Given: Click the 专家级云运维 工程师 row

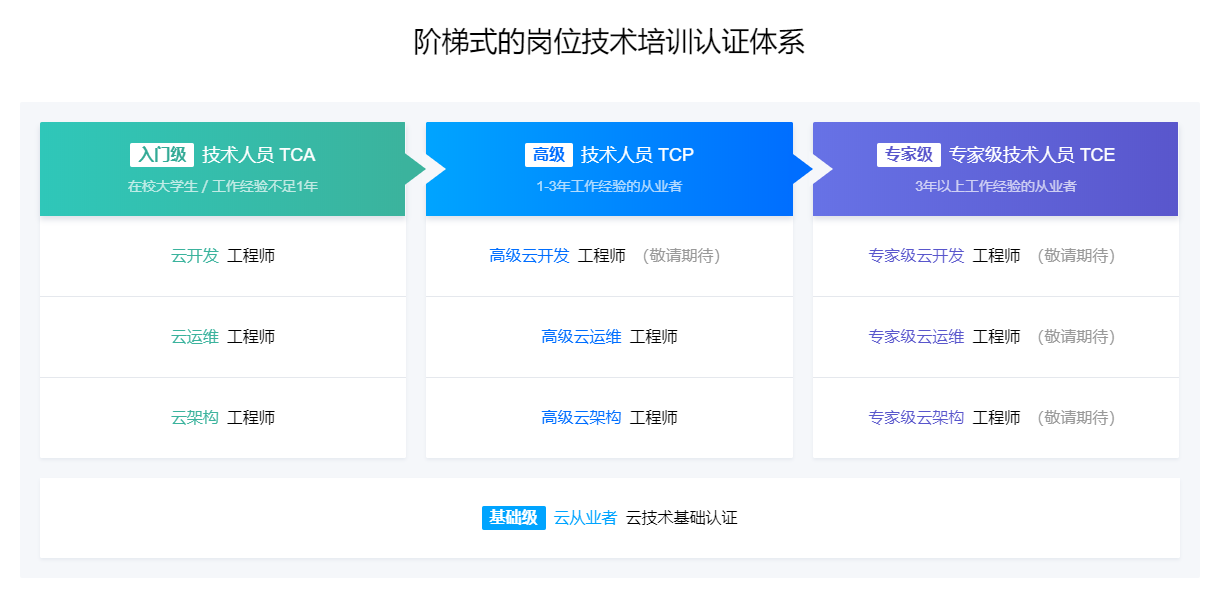Looking at the screenshot, I should point(944,337).
